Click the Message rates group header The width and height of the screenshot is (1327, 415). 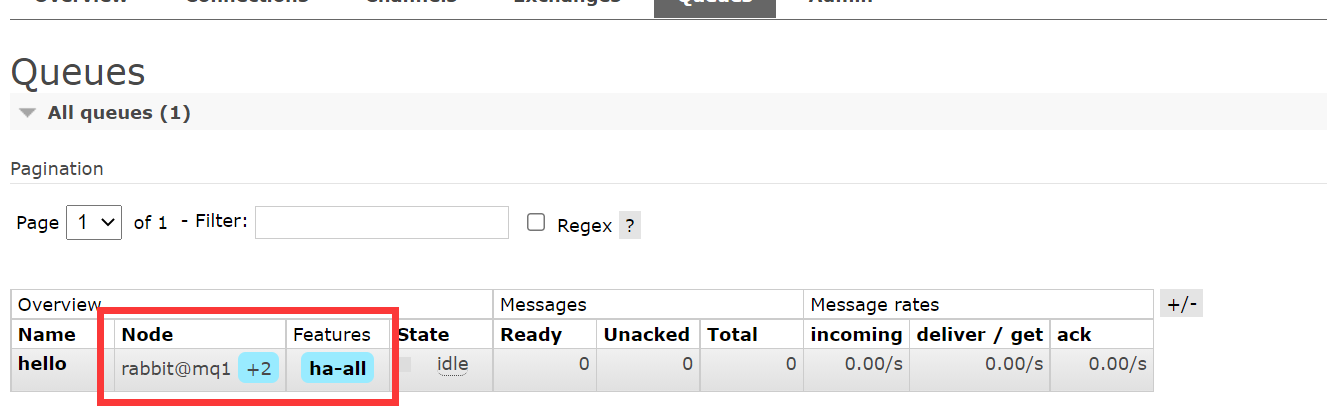point(875,304)
